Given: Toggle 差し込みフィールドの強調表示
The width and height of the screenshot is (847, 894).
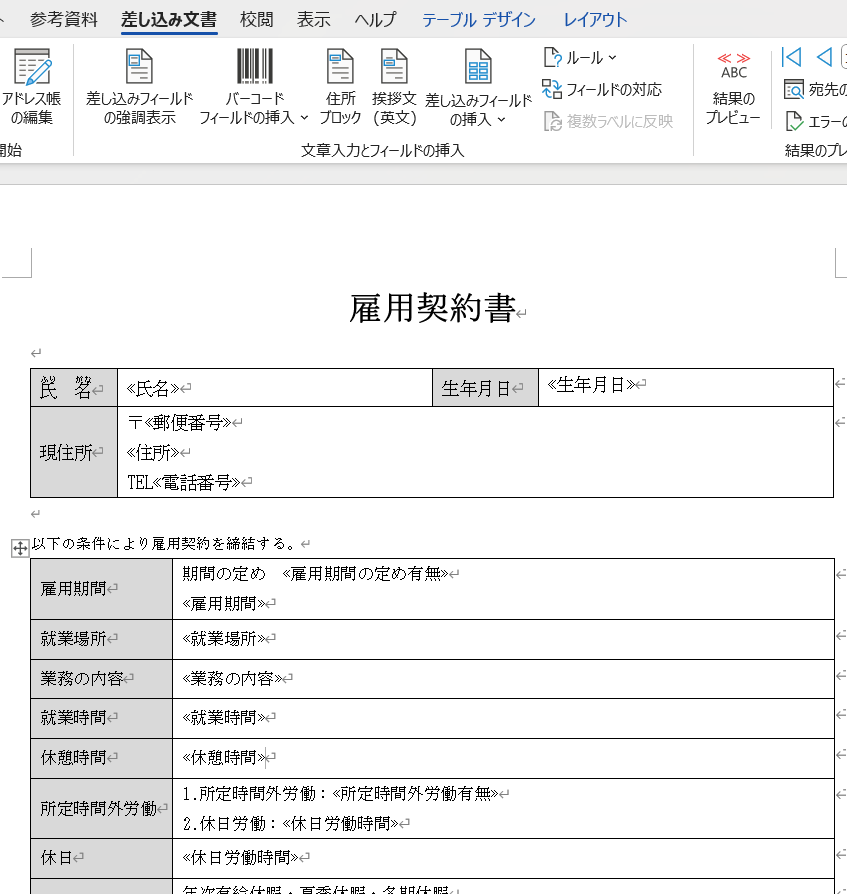Looking at the screenshot, I should (x=139, y=87).
